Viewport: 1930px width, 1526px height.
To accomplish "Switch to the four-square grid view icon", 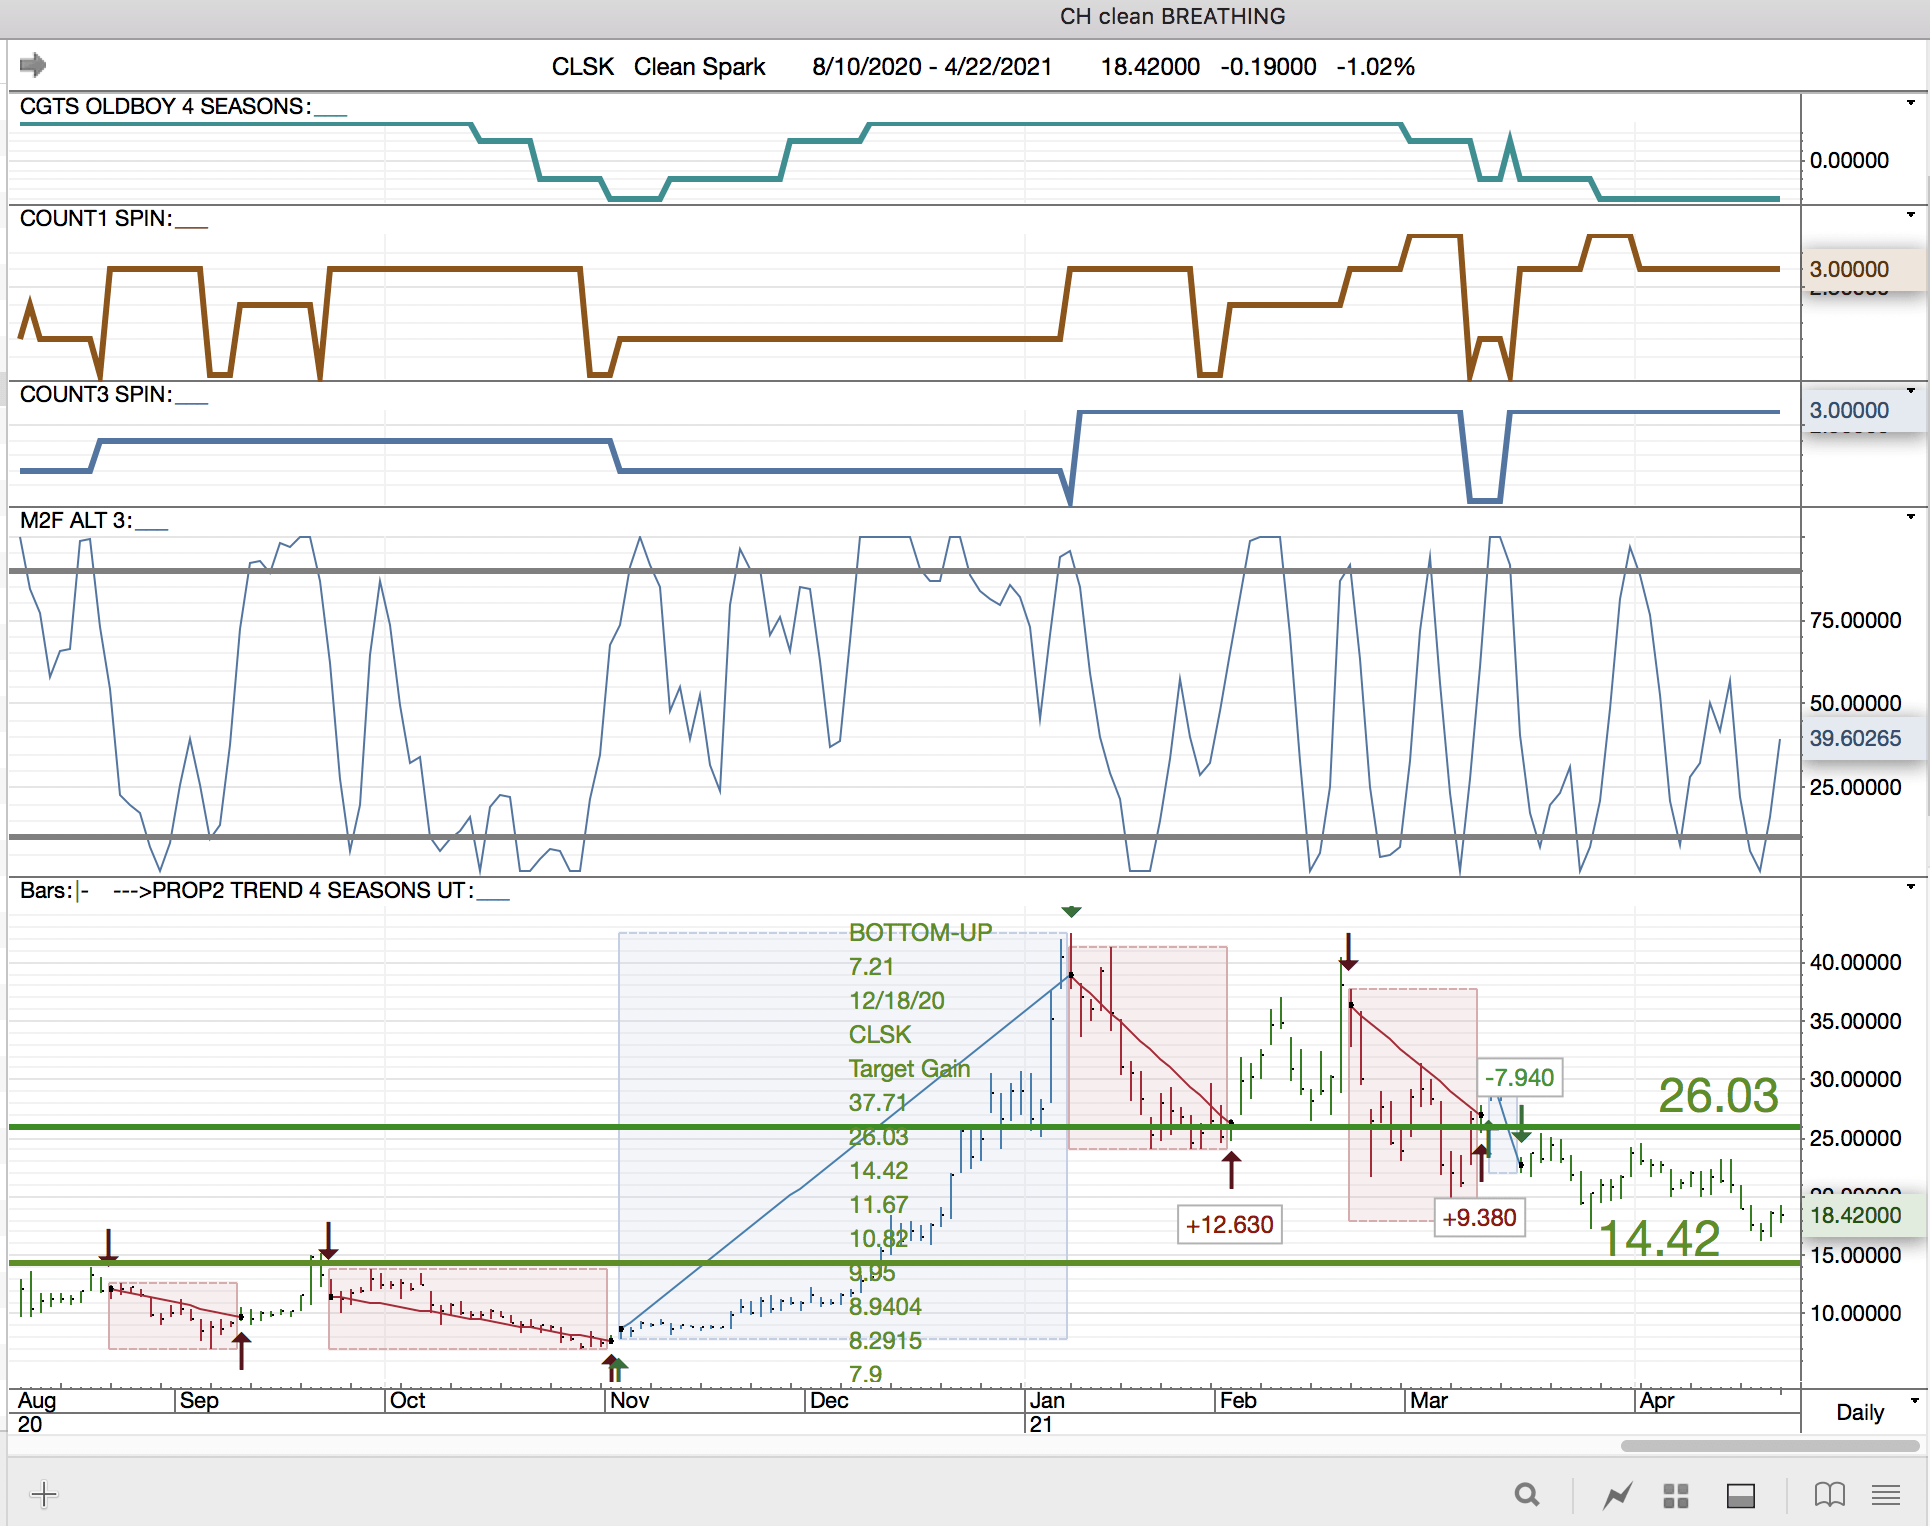I will [x=1676, y=1495].
